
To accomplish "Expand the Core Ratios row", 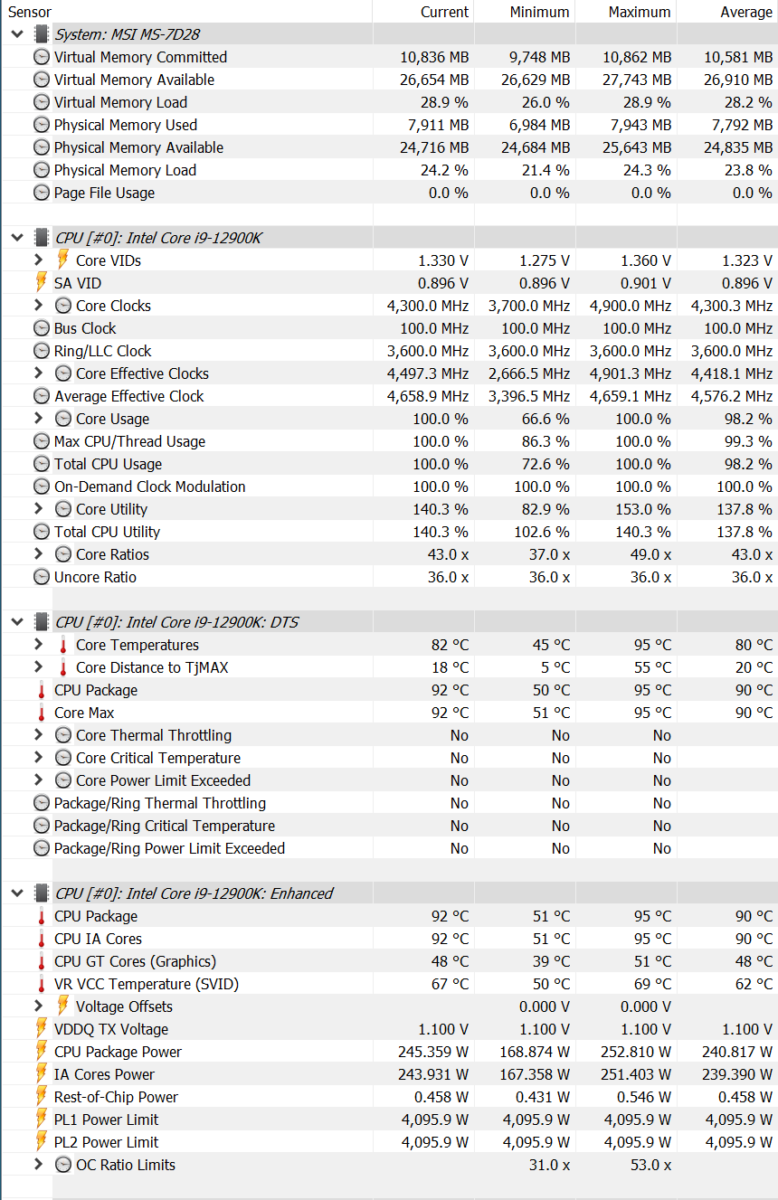I will [39, 554].
